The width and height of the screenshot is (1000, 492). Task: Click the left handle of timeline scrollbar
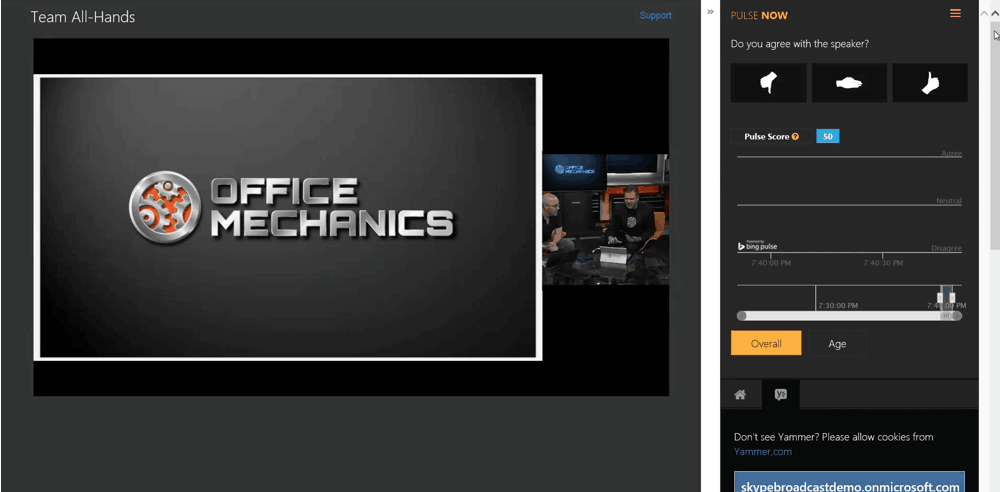(x=742, y=316)
